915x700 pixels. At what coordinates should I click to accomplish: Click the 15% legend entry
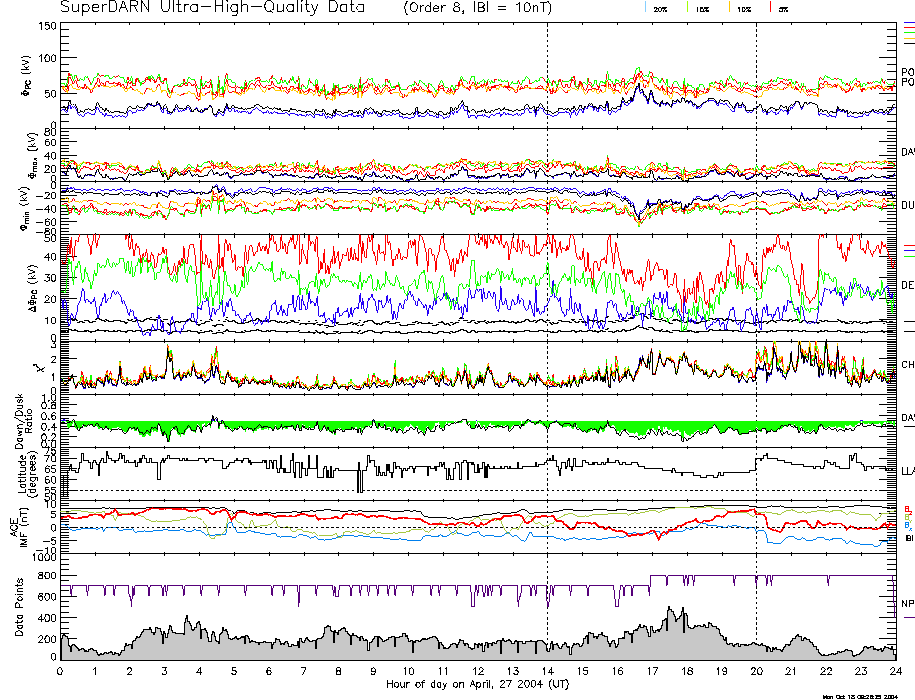[x=701, y=8]
